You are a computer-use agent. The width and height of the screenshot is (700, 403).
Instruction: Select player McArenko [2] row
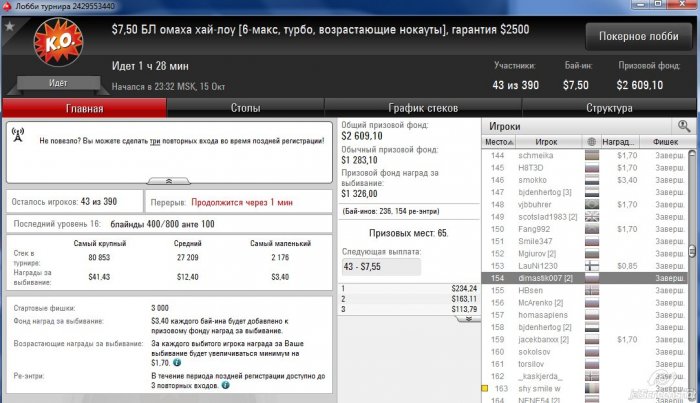pyautogui.click(x=584, y=303)
